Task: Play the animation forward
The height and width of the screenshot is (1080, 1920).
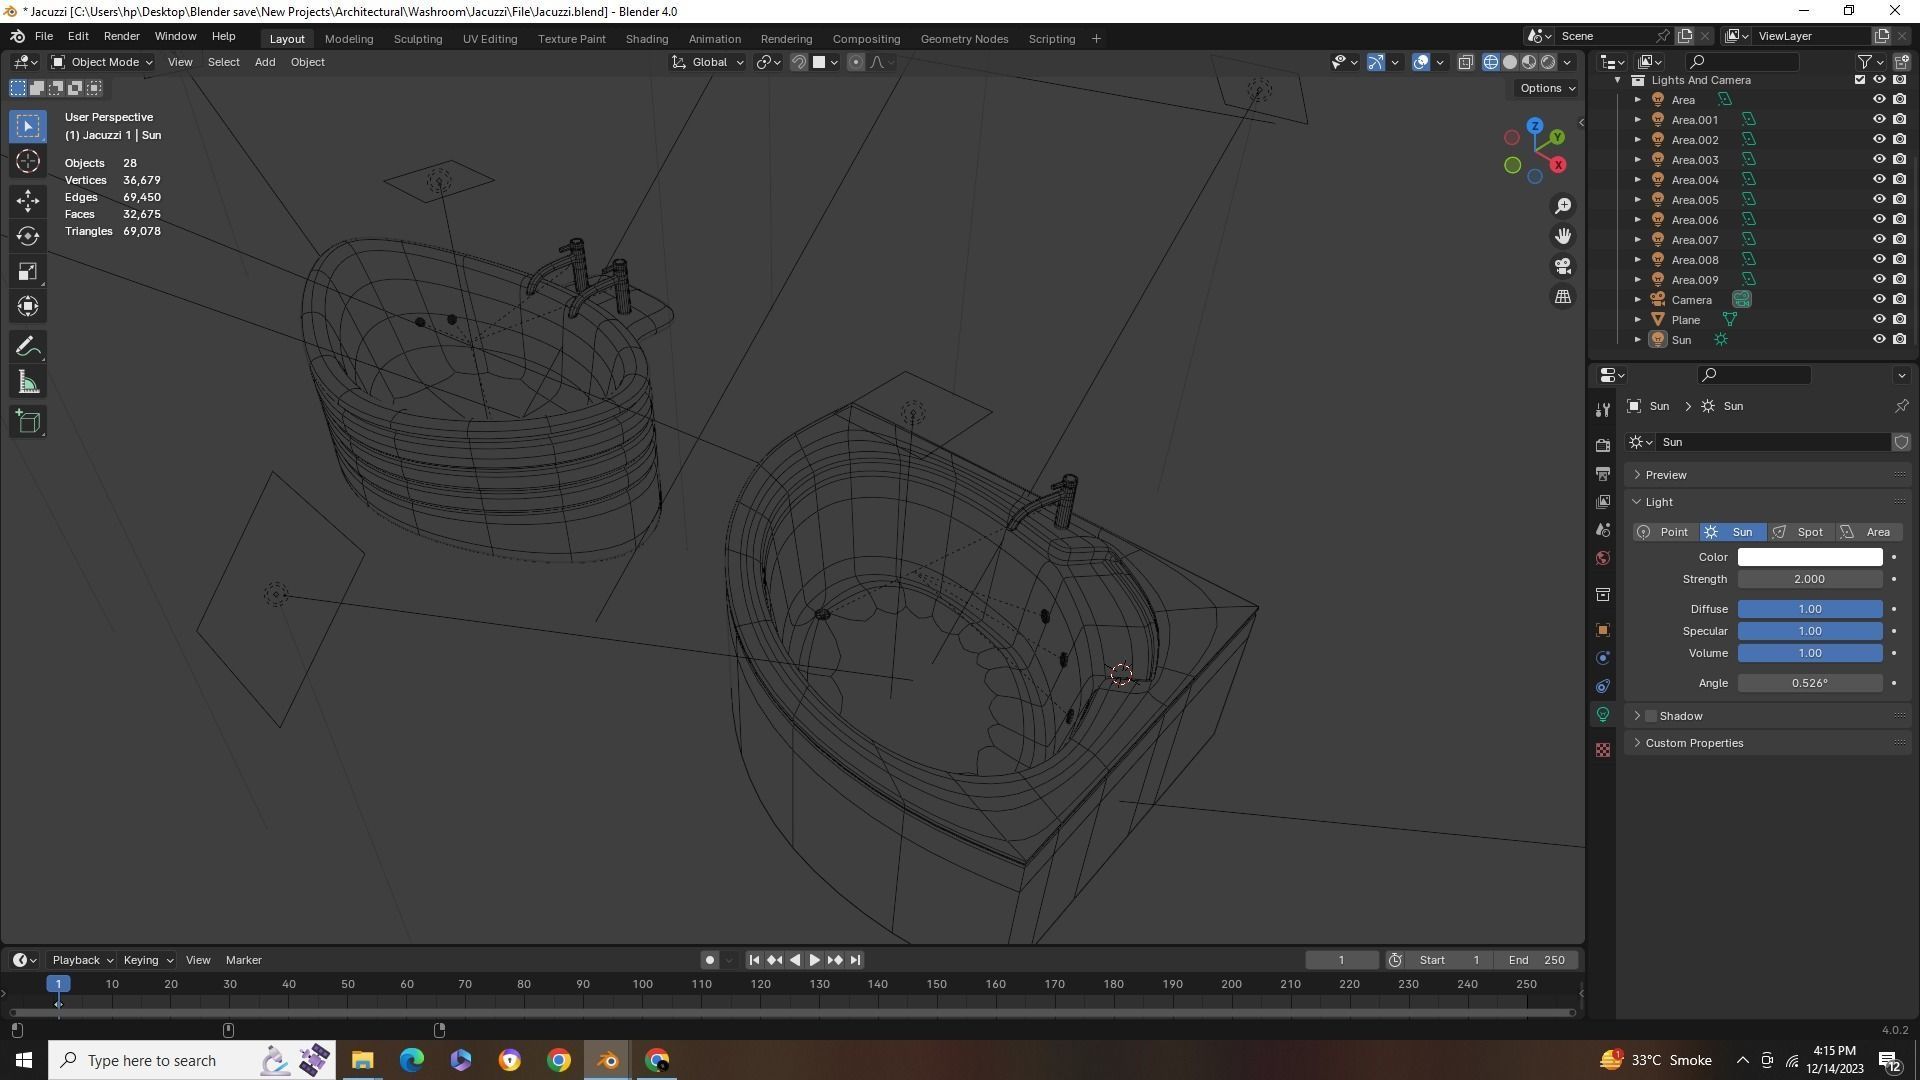Action: [x=815, y=960]
